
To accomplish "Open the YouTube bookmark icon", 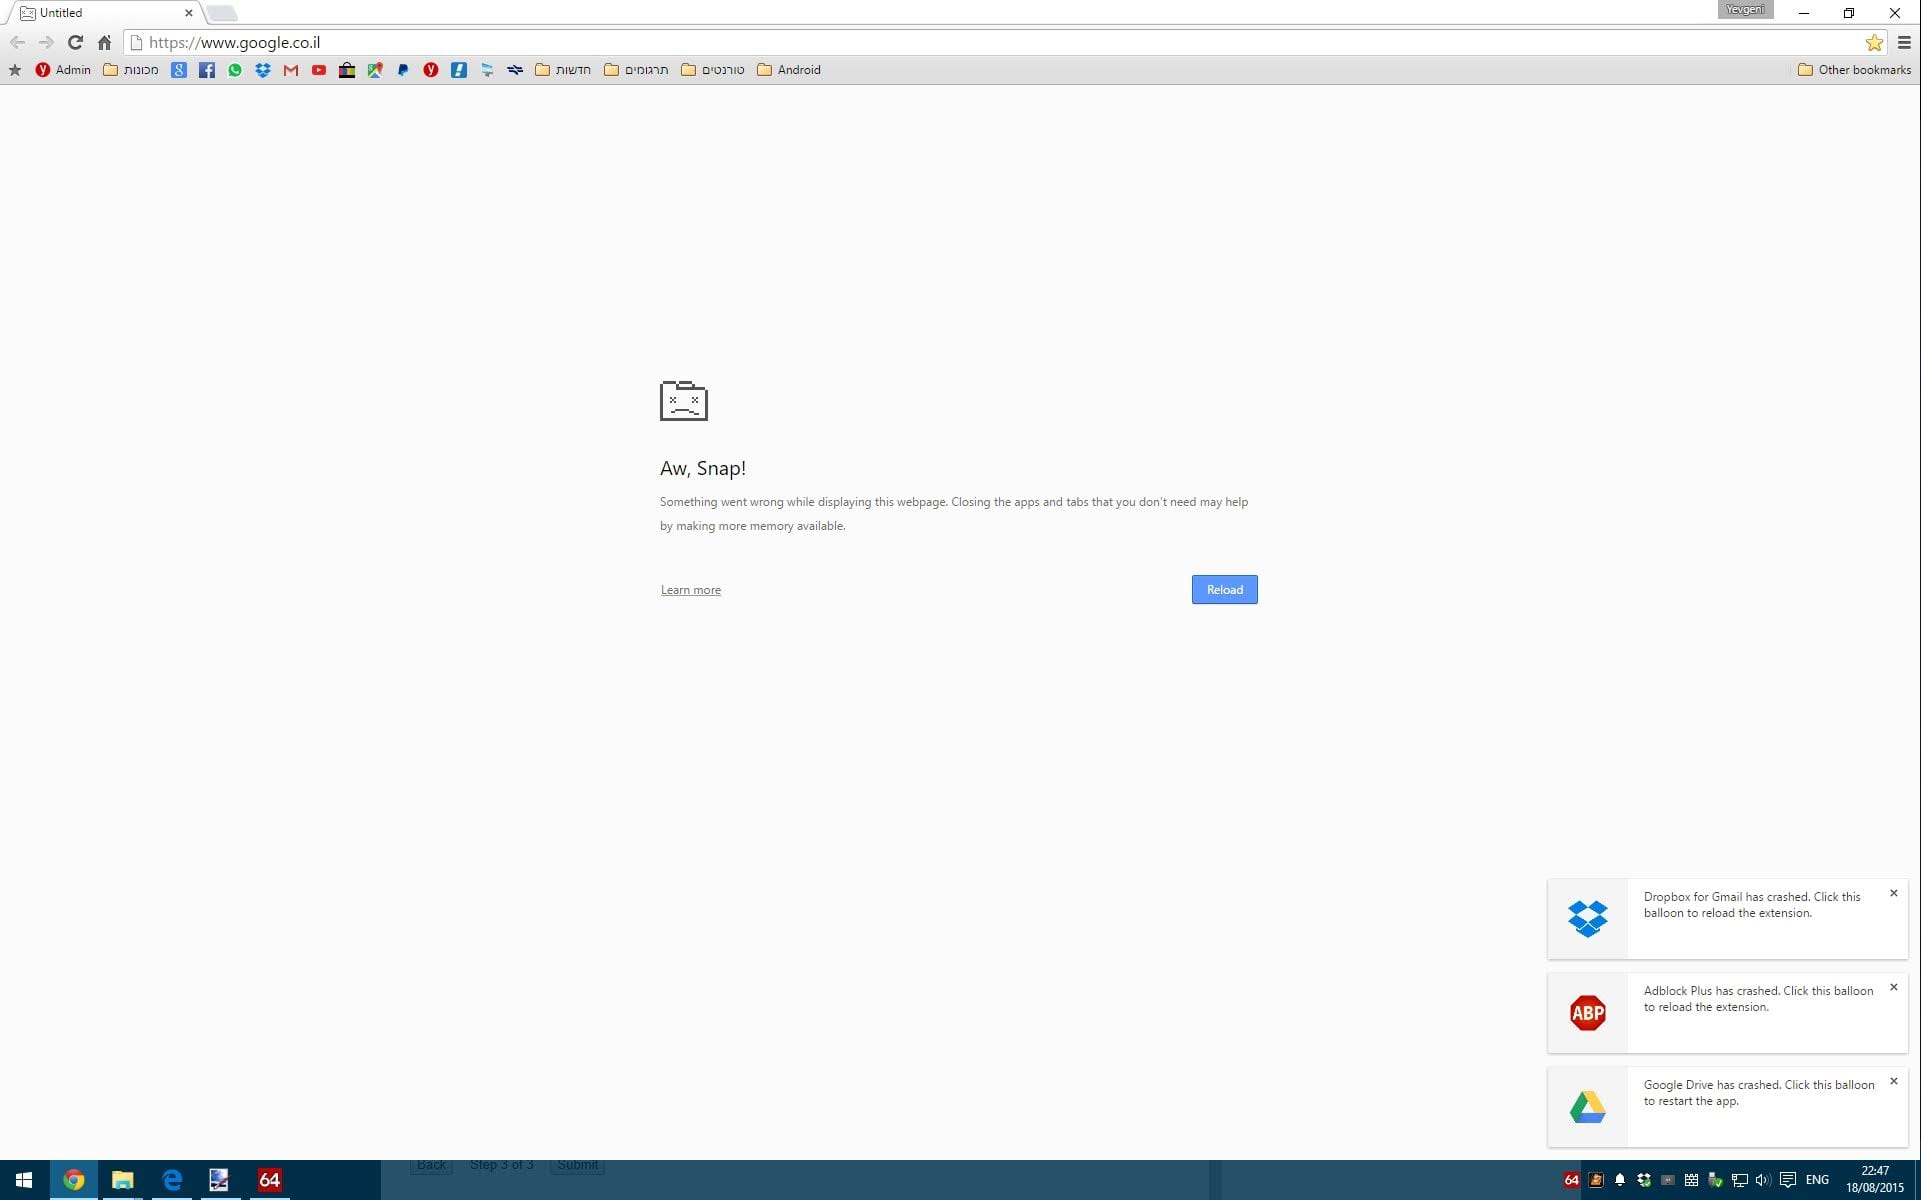I will [319, 70].
